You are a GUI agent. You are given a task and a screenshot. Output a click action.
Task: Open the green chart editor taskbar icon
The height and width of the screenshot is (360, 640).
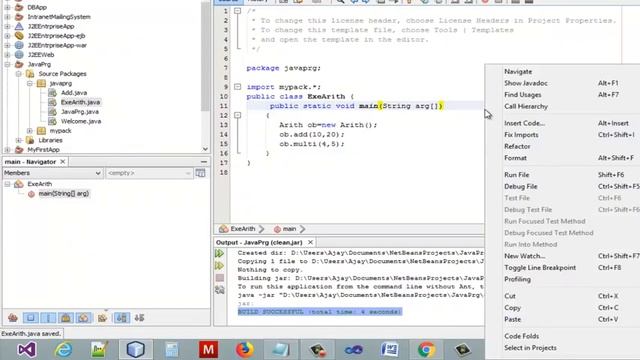tap(99, 350)
